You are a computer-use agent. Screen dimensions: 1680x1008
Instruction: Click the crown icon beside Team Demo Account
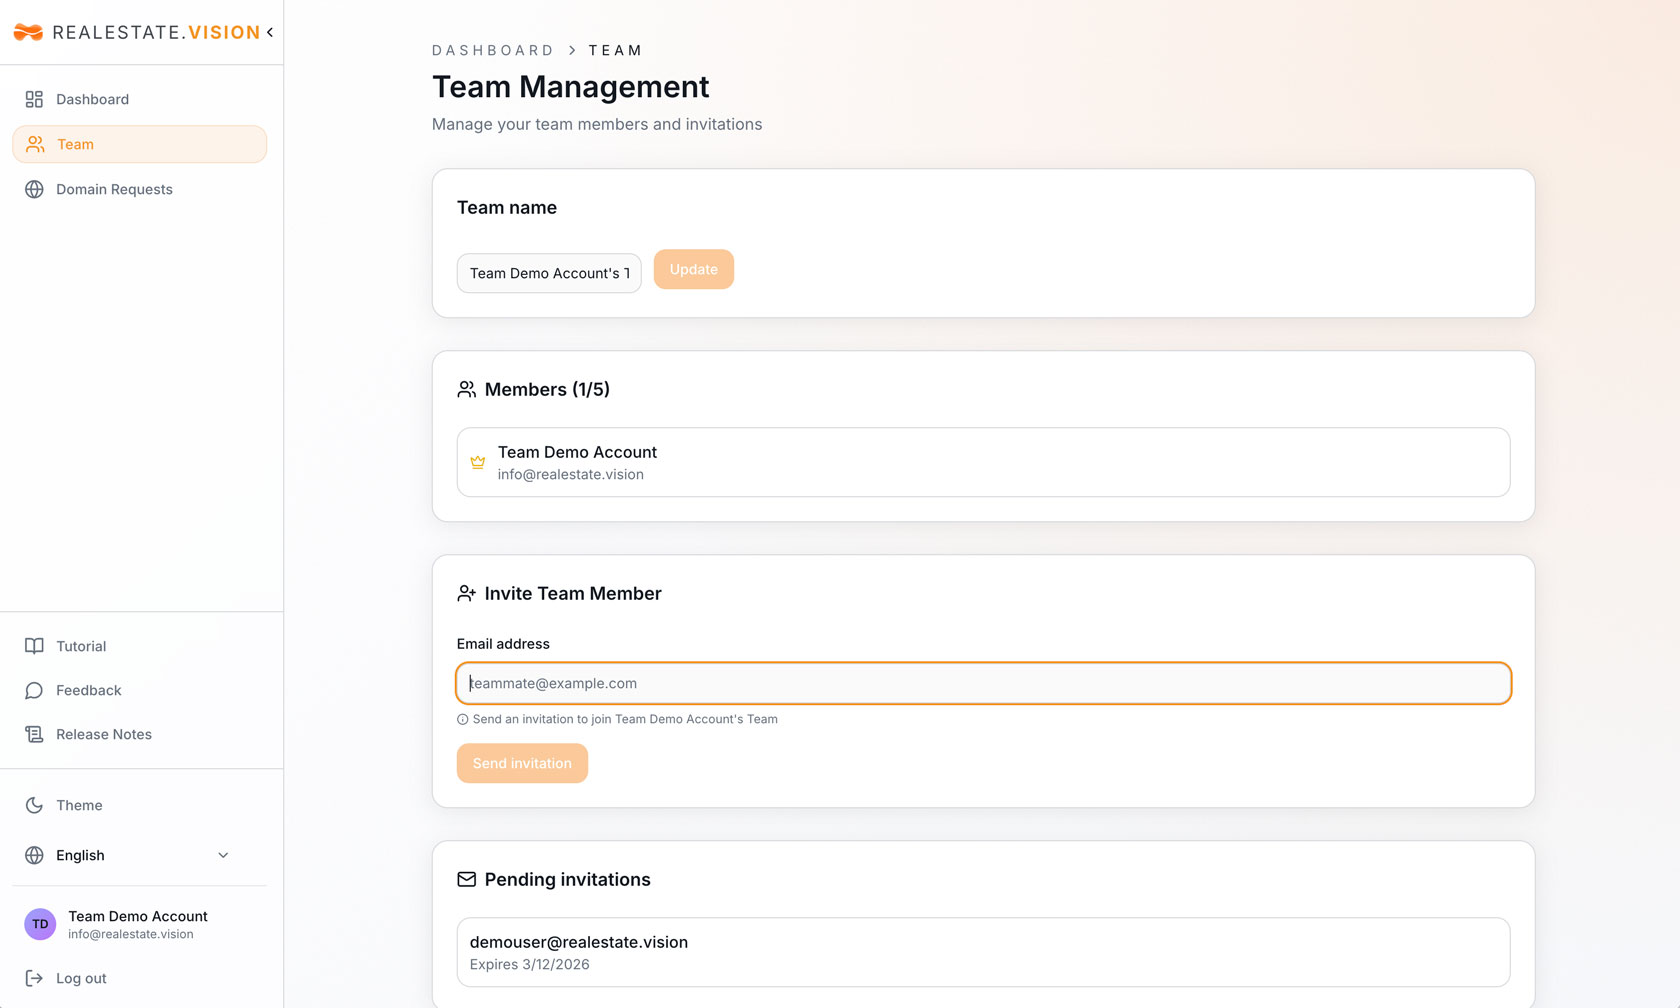tap(478, 462)
